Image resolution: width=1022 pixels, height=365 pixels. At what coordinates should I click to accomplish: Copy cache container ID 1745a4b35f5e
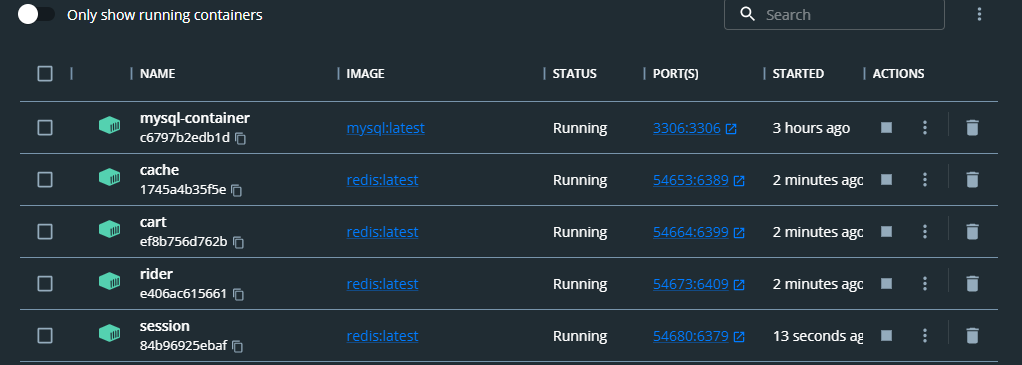[237, 190]
